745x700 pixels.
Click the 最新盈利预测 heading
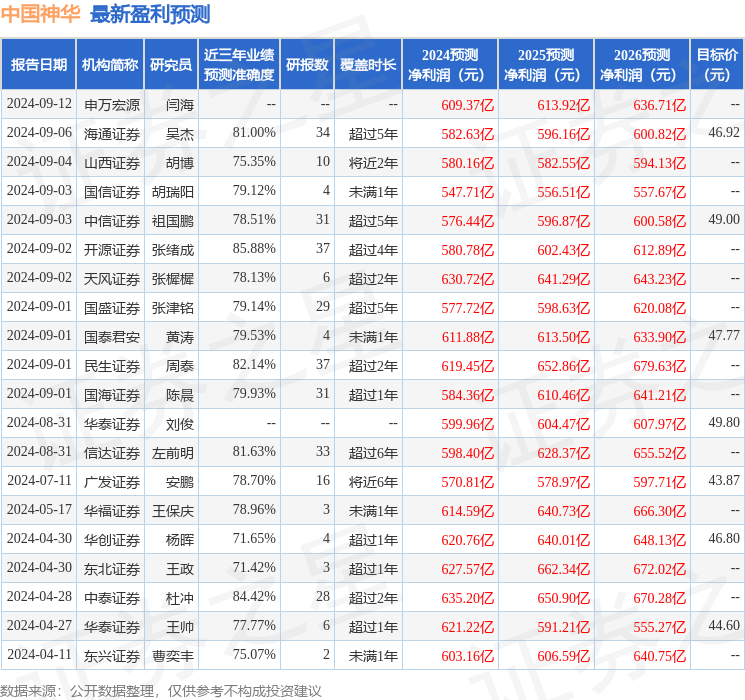tap(150, 14)
